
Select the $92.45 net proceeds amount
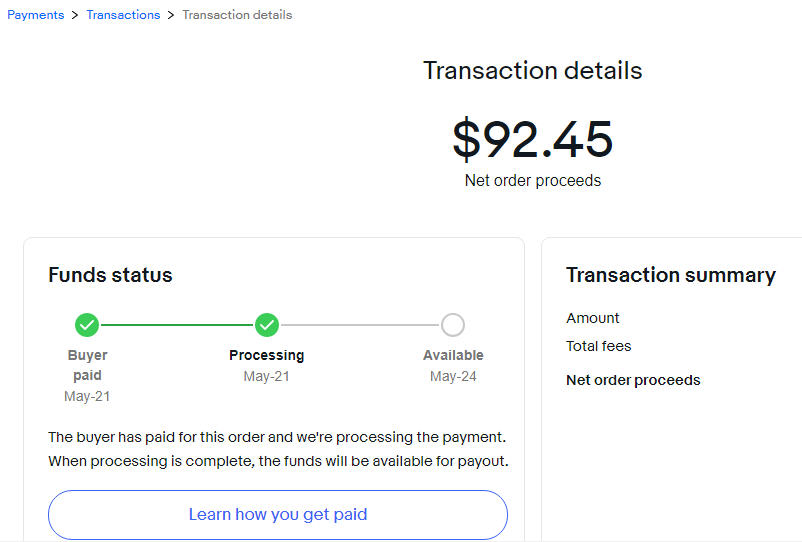click(x=532, y=139)
